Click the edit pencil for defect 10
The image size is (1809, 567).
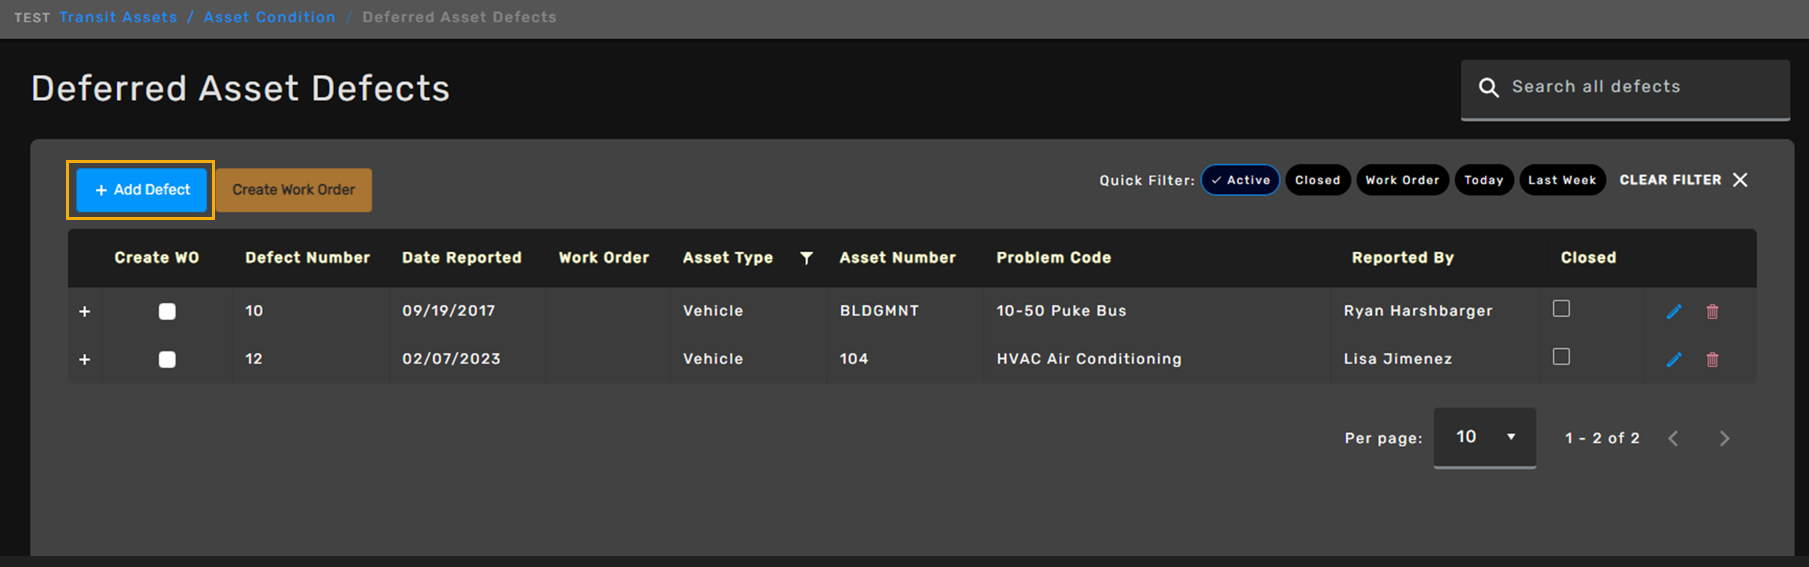point(1674,312)
